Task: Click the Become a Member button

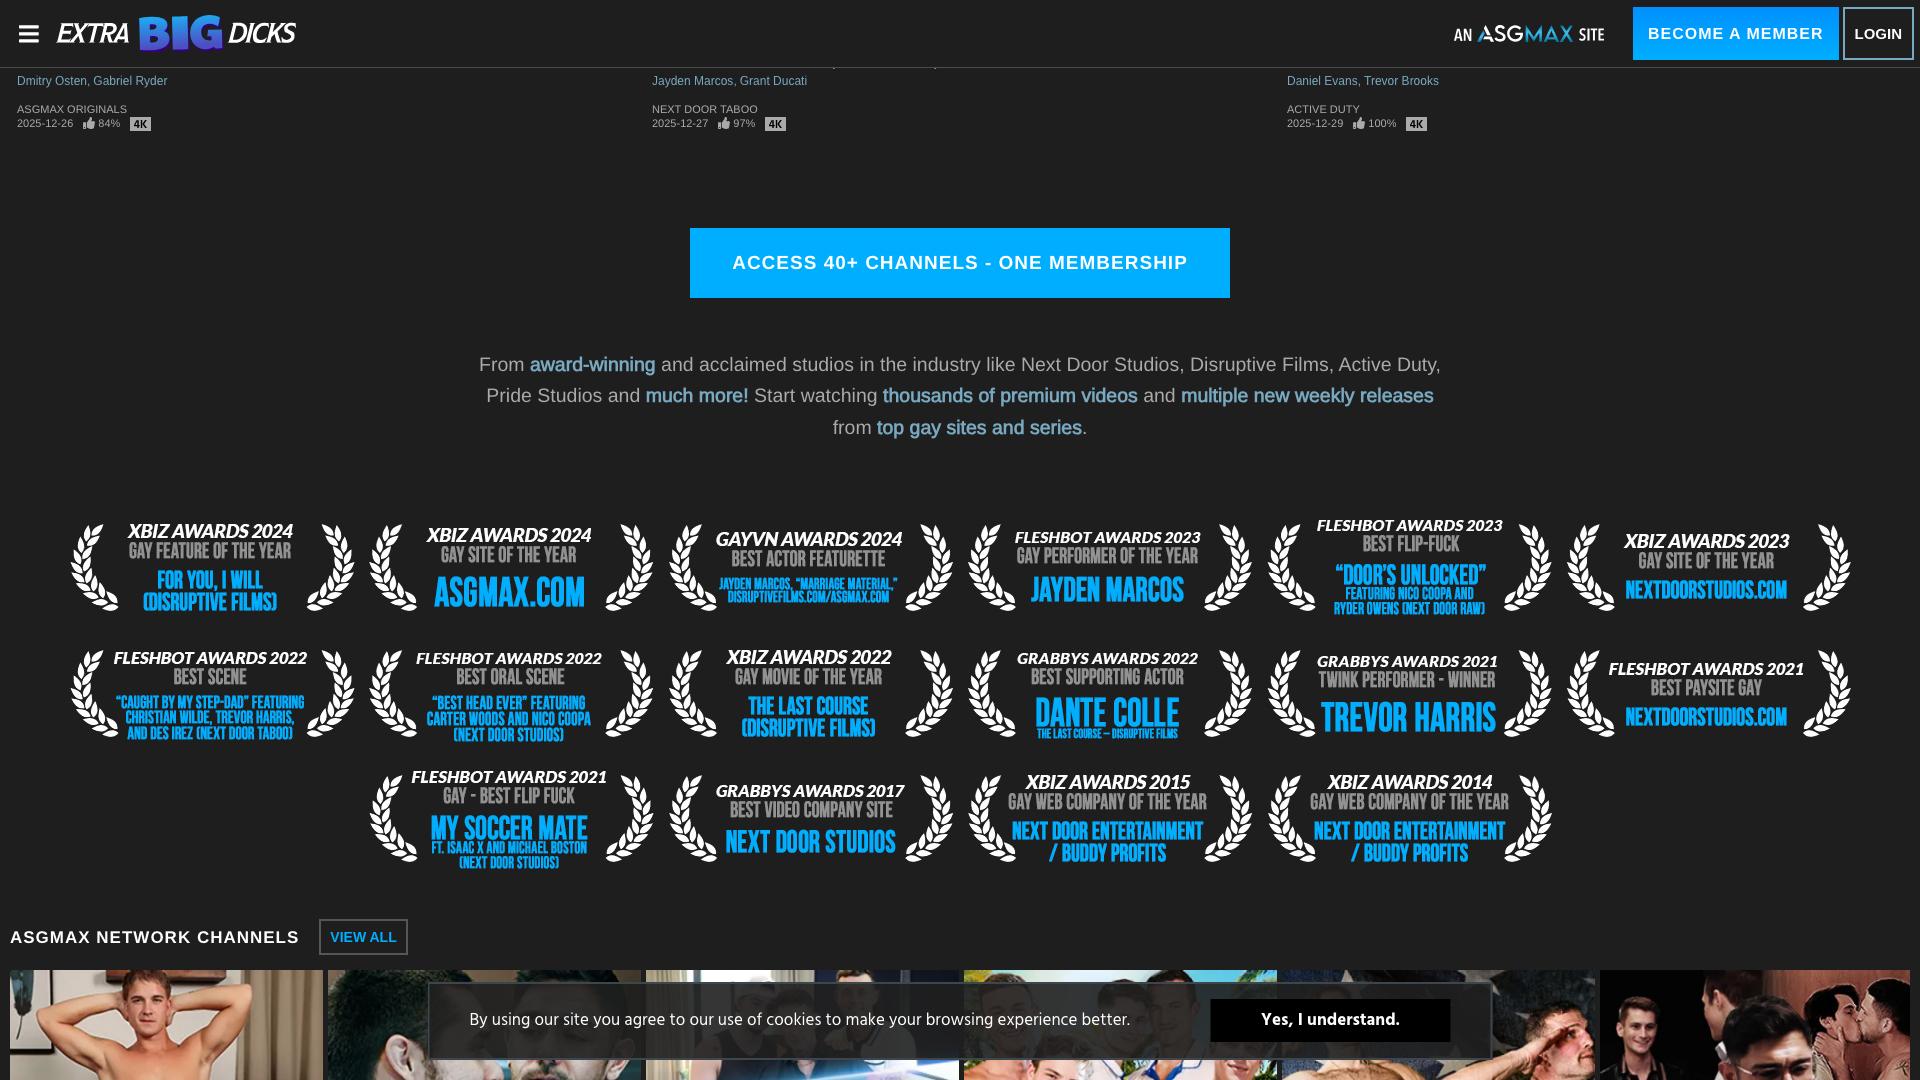Action: (x=1735, y=34)
